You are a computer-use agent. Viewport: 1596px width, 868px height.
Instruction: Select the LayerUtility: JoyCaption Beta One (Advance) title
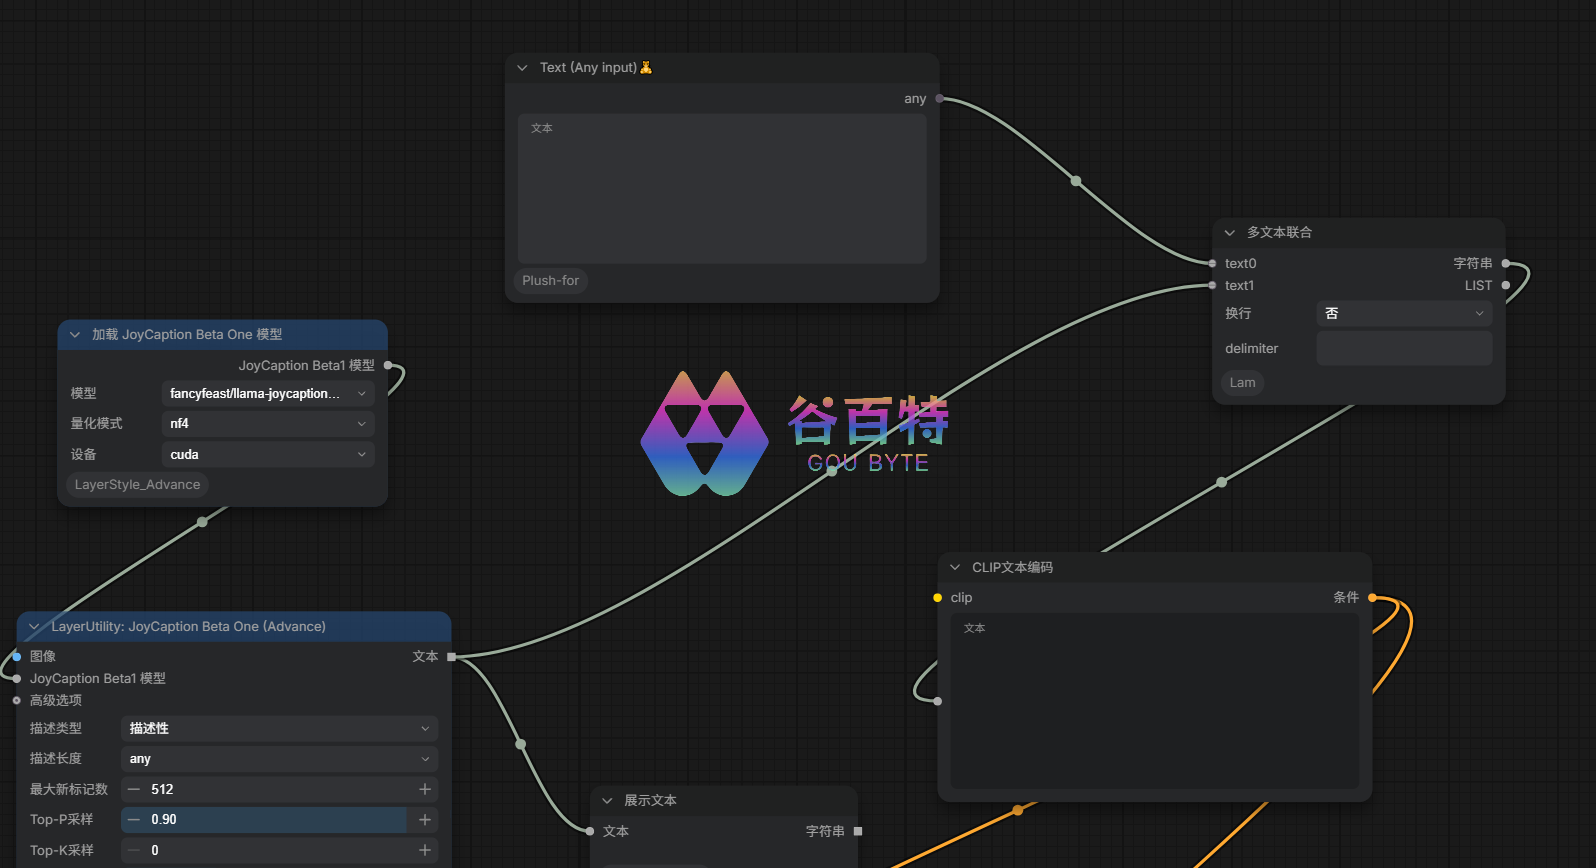point(188,627)
